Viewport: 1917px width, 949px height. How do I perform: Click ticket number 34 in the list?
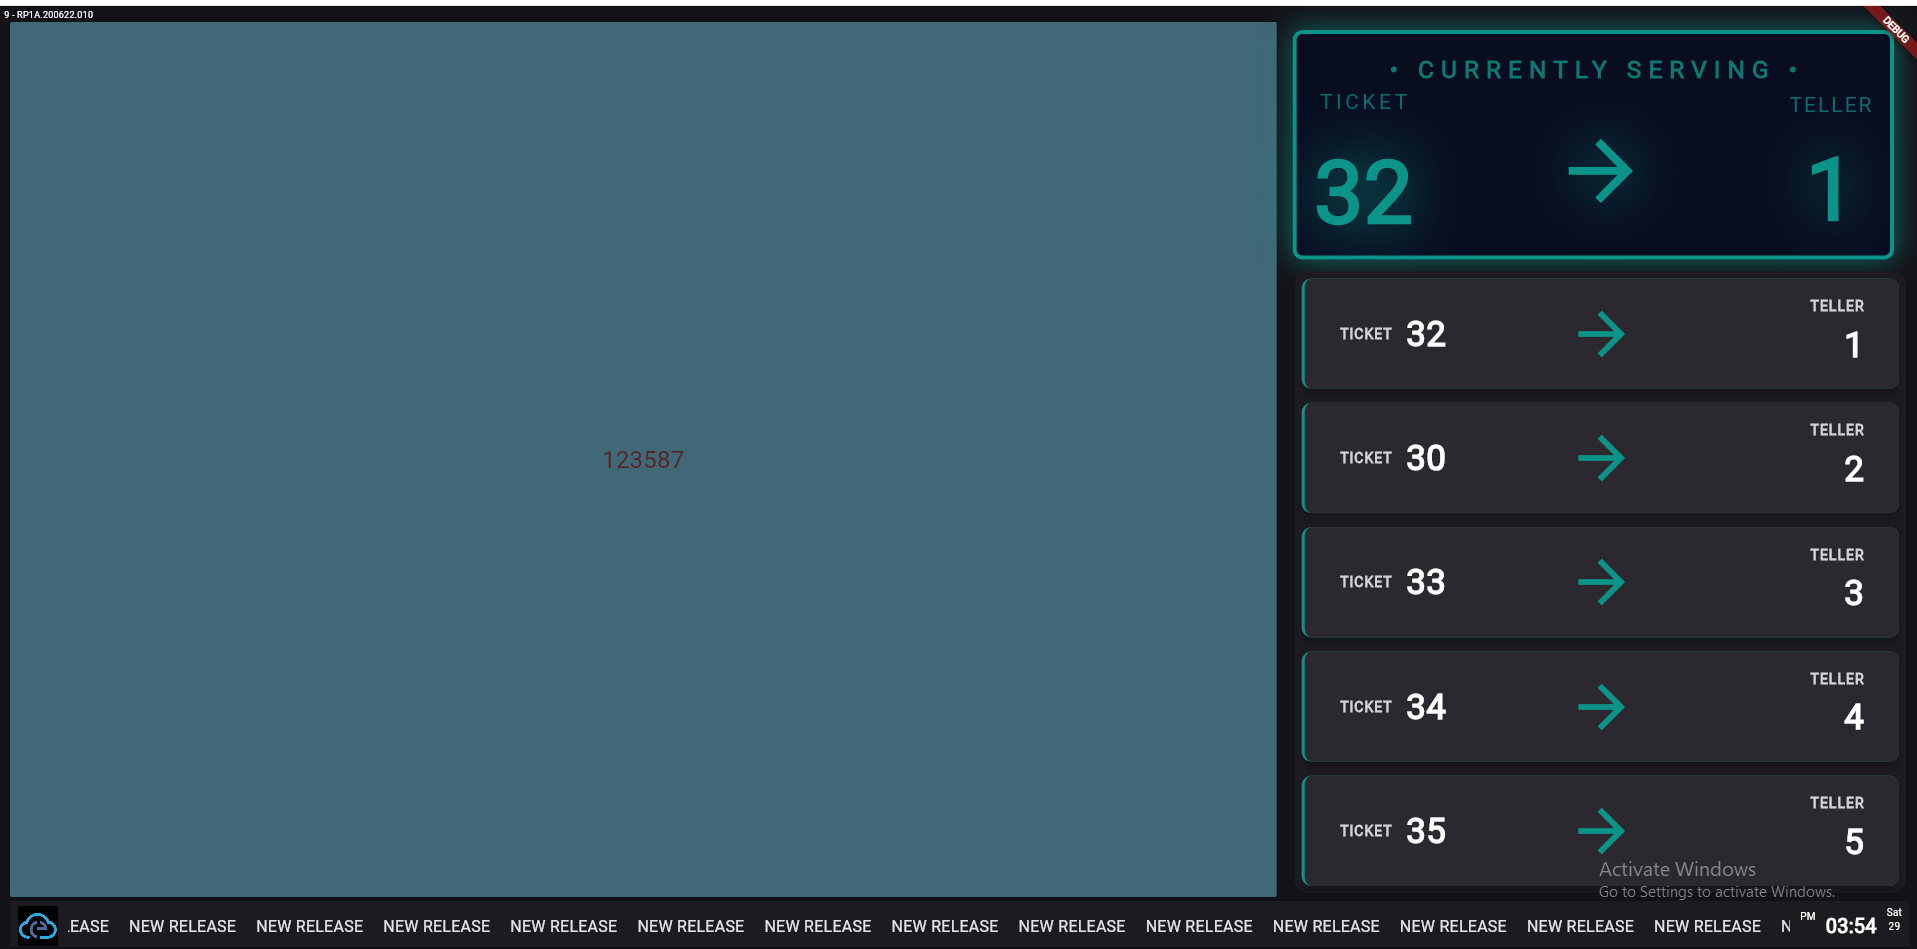[x=1426, y=707]
